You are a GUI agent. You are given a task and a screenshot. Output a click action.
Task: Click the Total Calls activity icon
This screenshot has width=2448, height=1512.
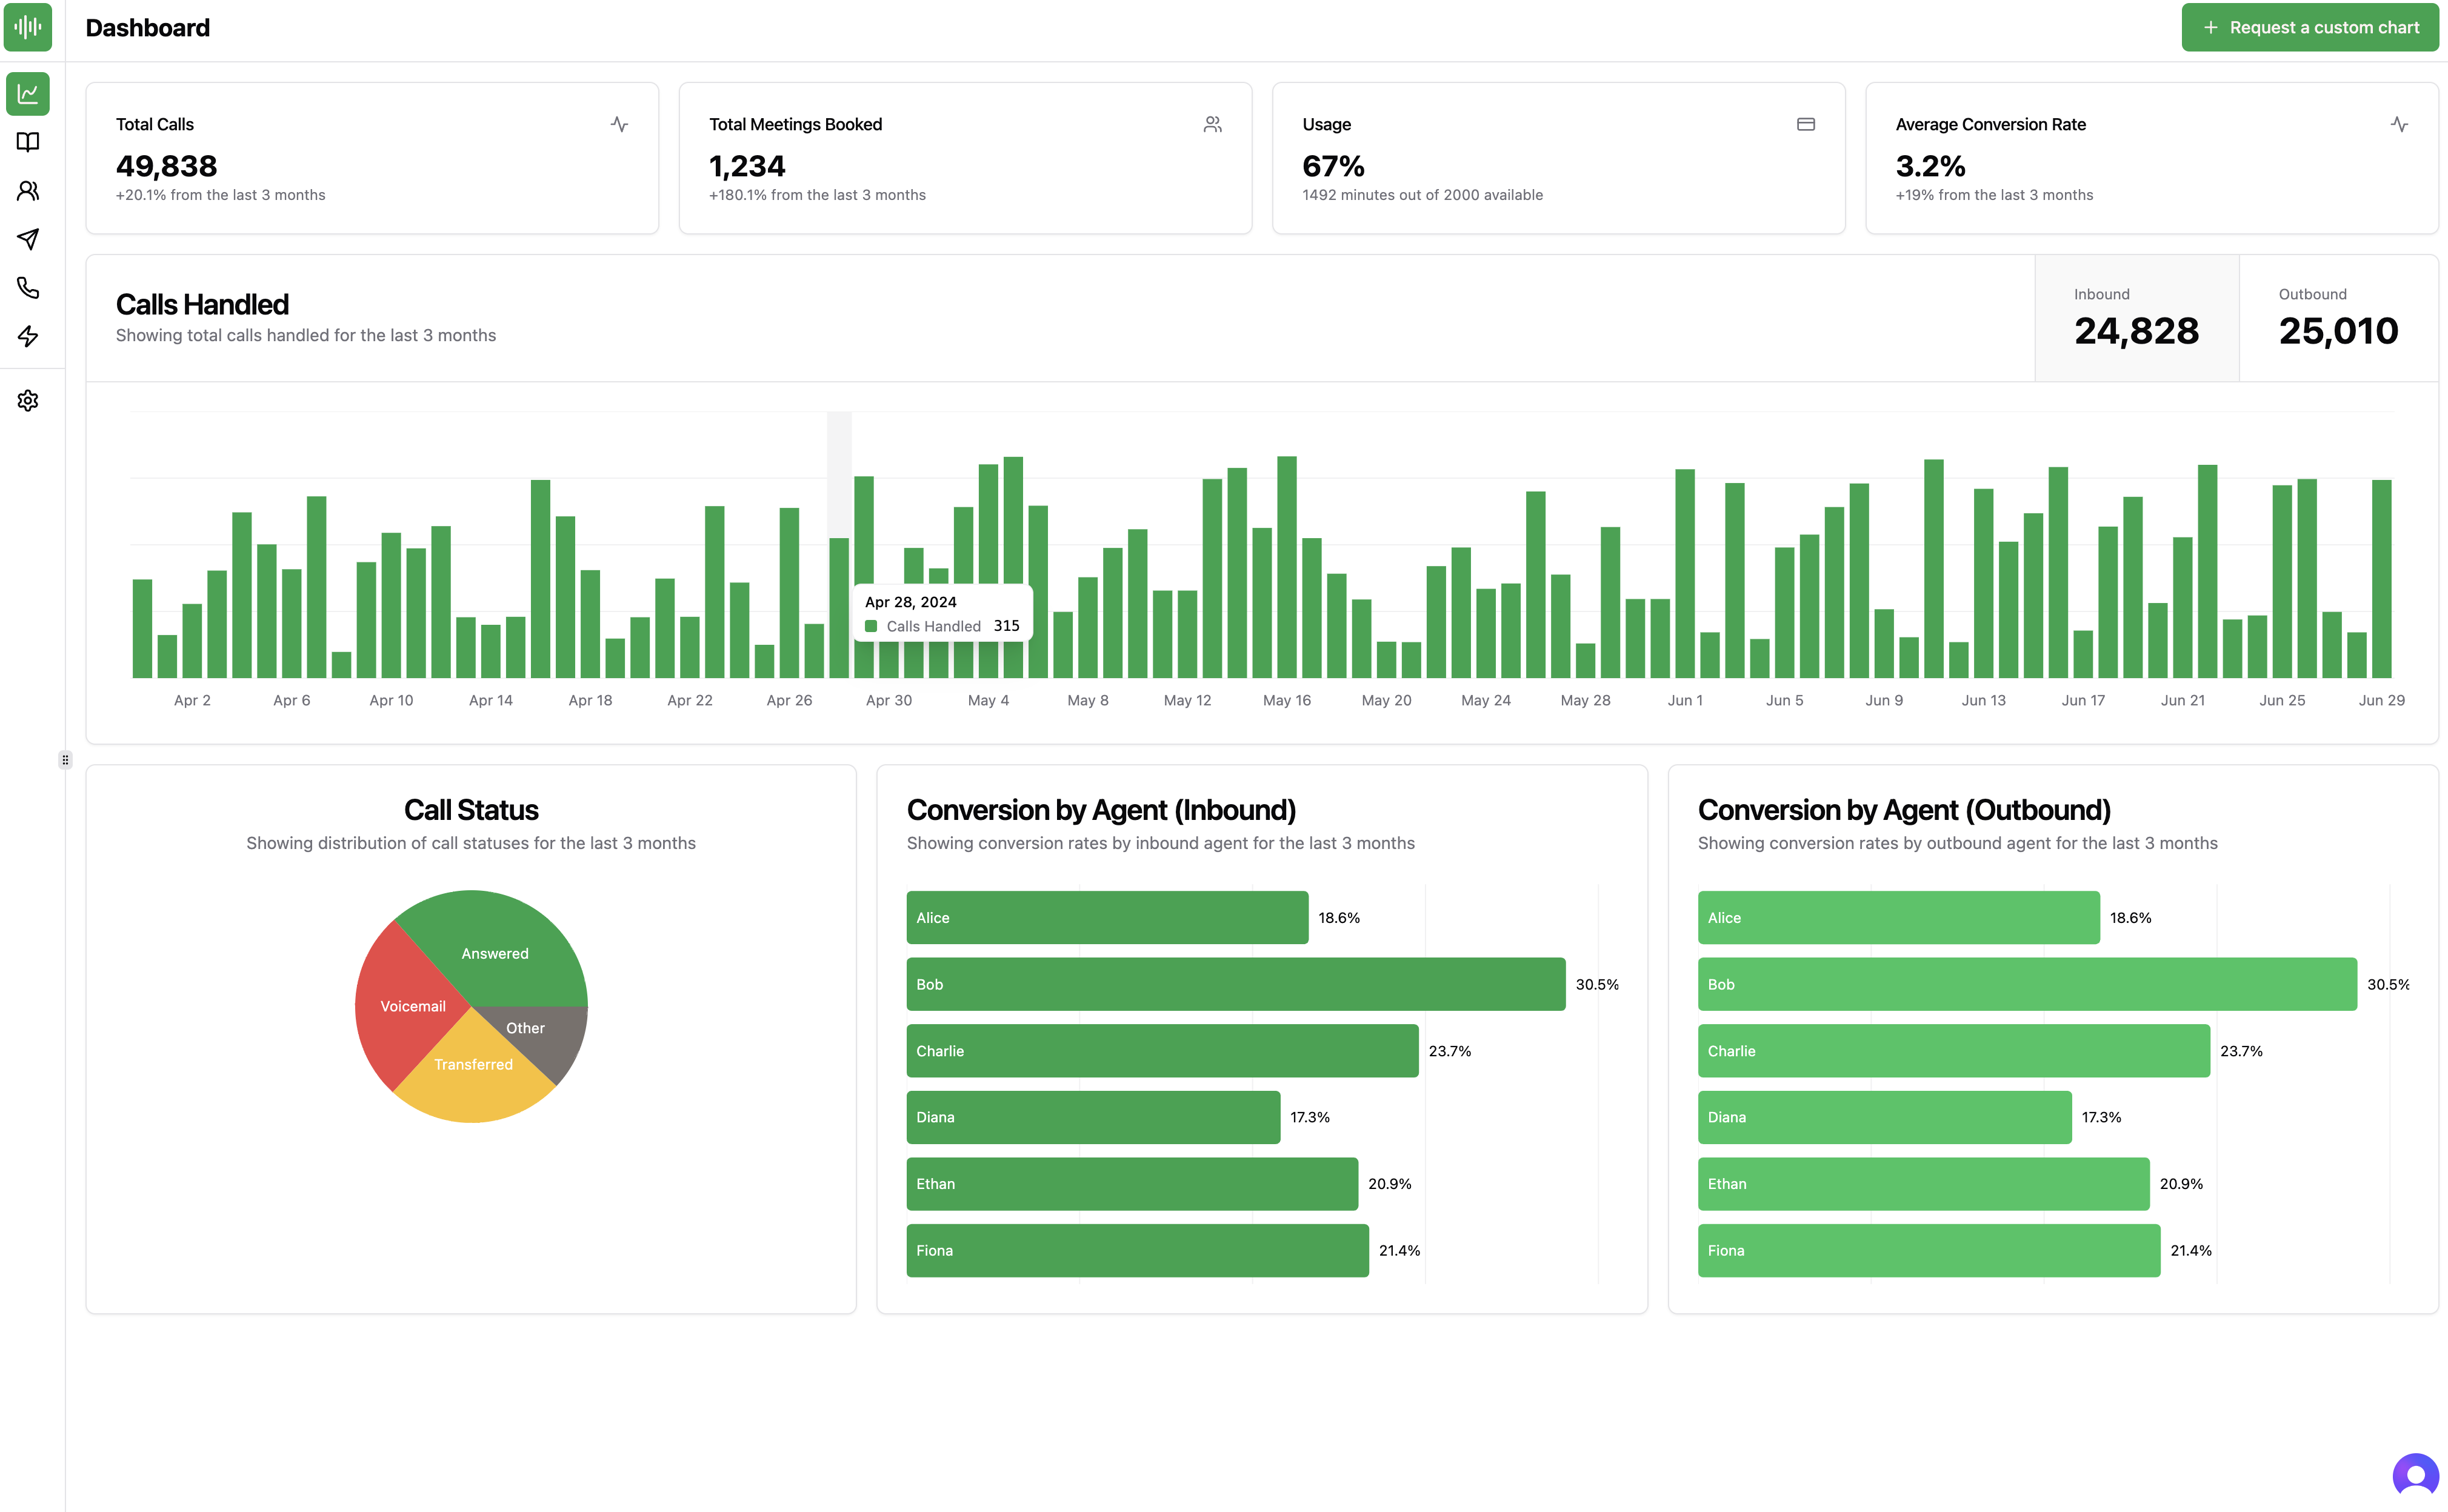click(x=619, y=124)
